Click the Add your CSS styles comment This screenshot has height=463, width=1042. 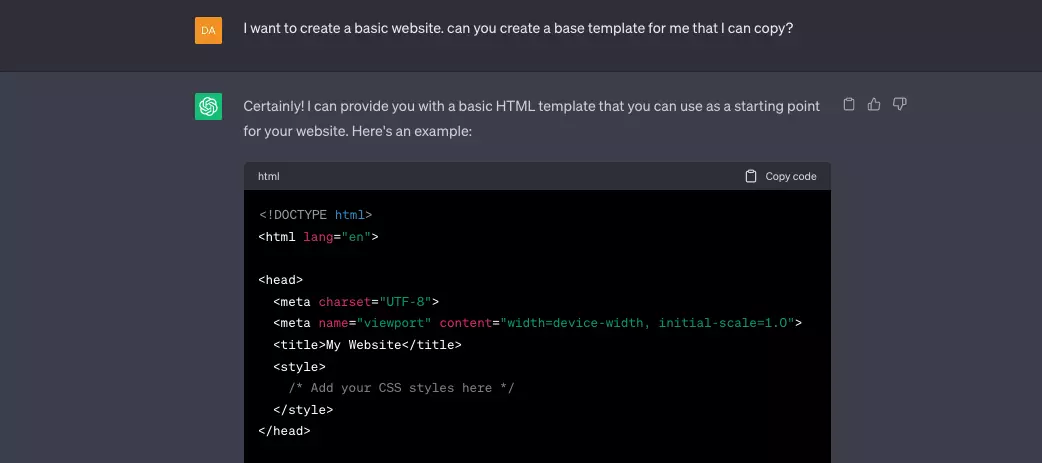click(x=401, y=388)
